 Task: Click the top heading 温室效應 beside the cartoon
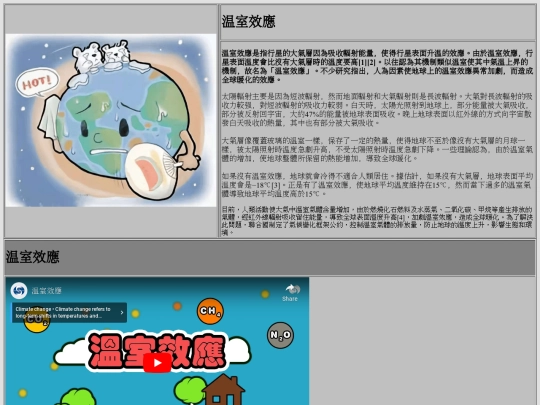click(x=248, y=22)
